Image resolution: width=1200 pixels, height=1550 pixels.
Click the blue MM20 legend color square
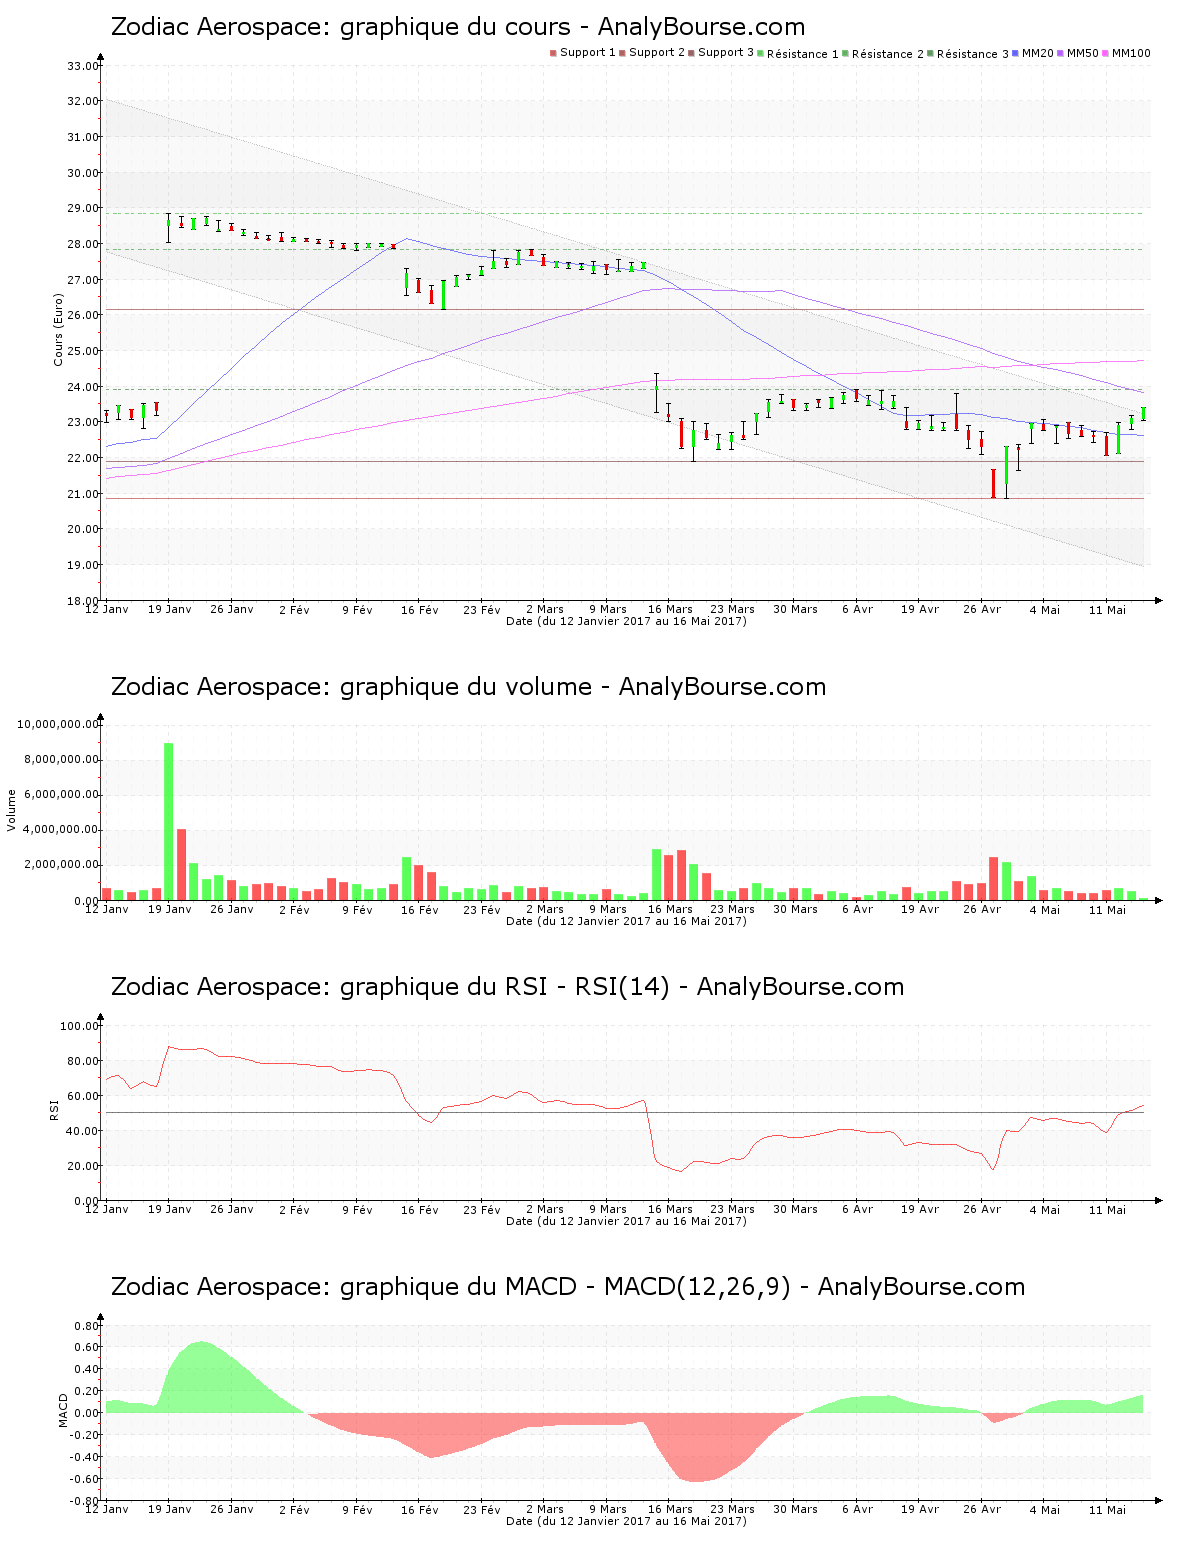(1016, 53)
